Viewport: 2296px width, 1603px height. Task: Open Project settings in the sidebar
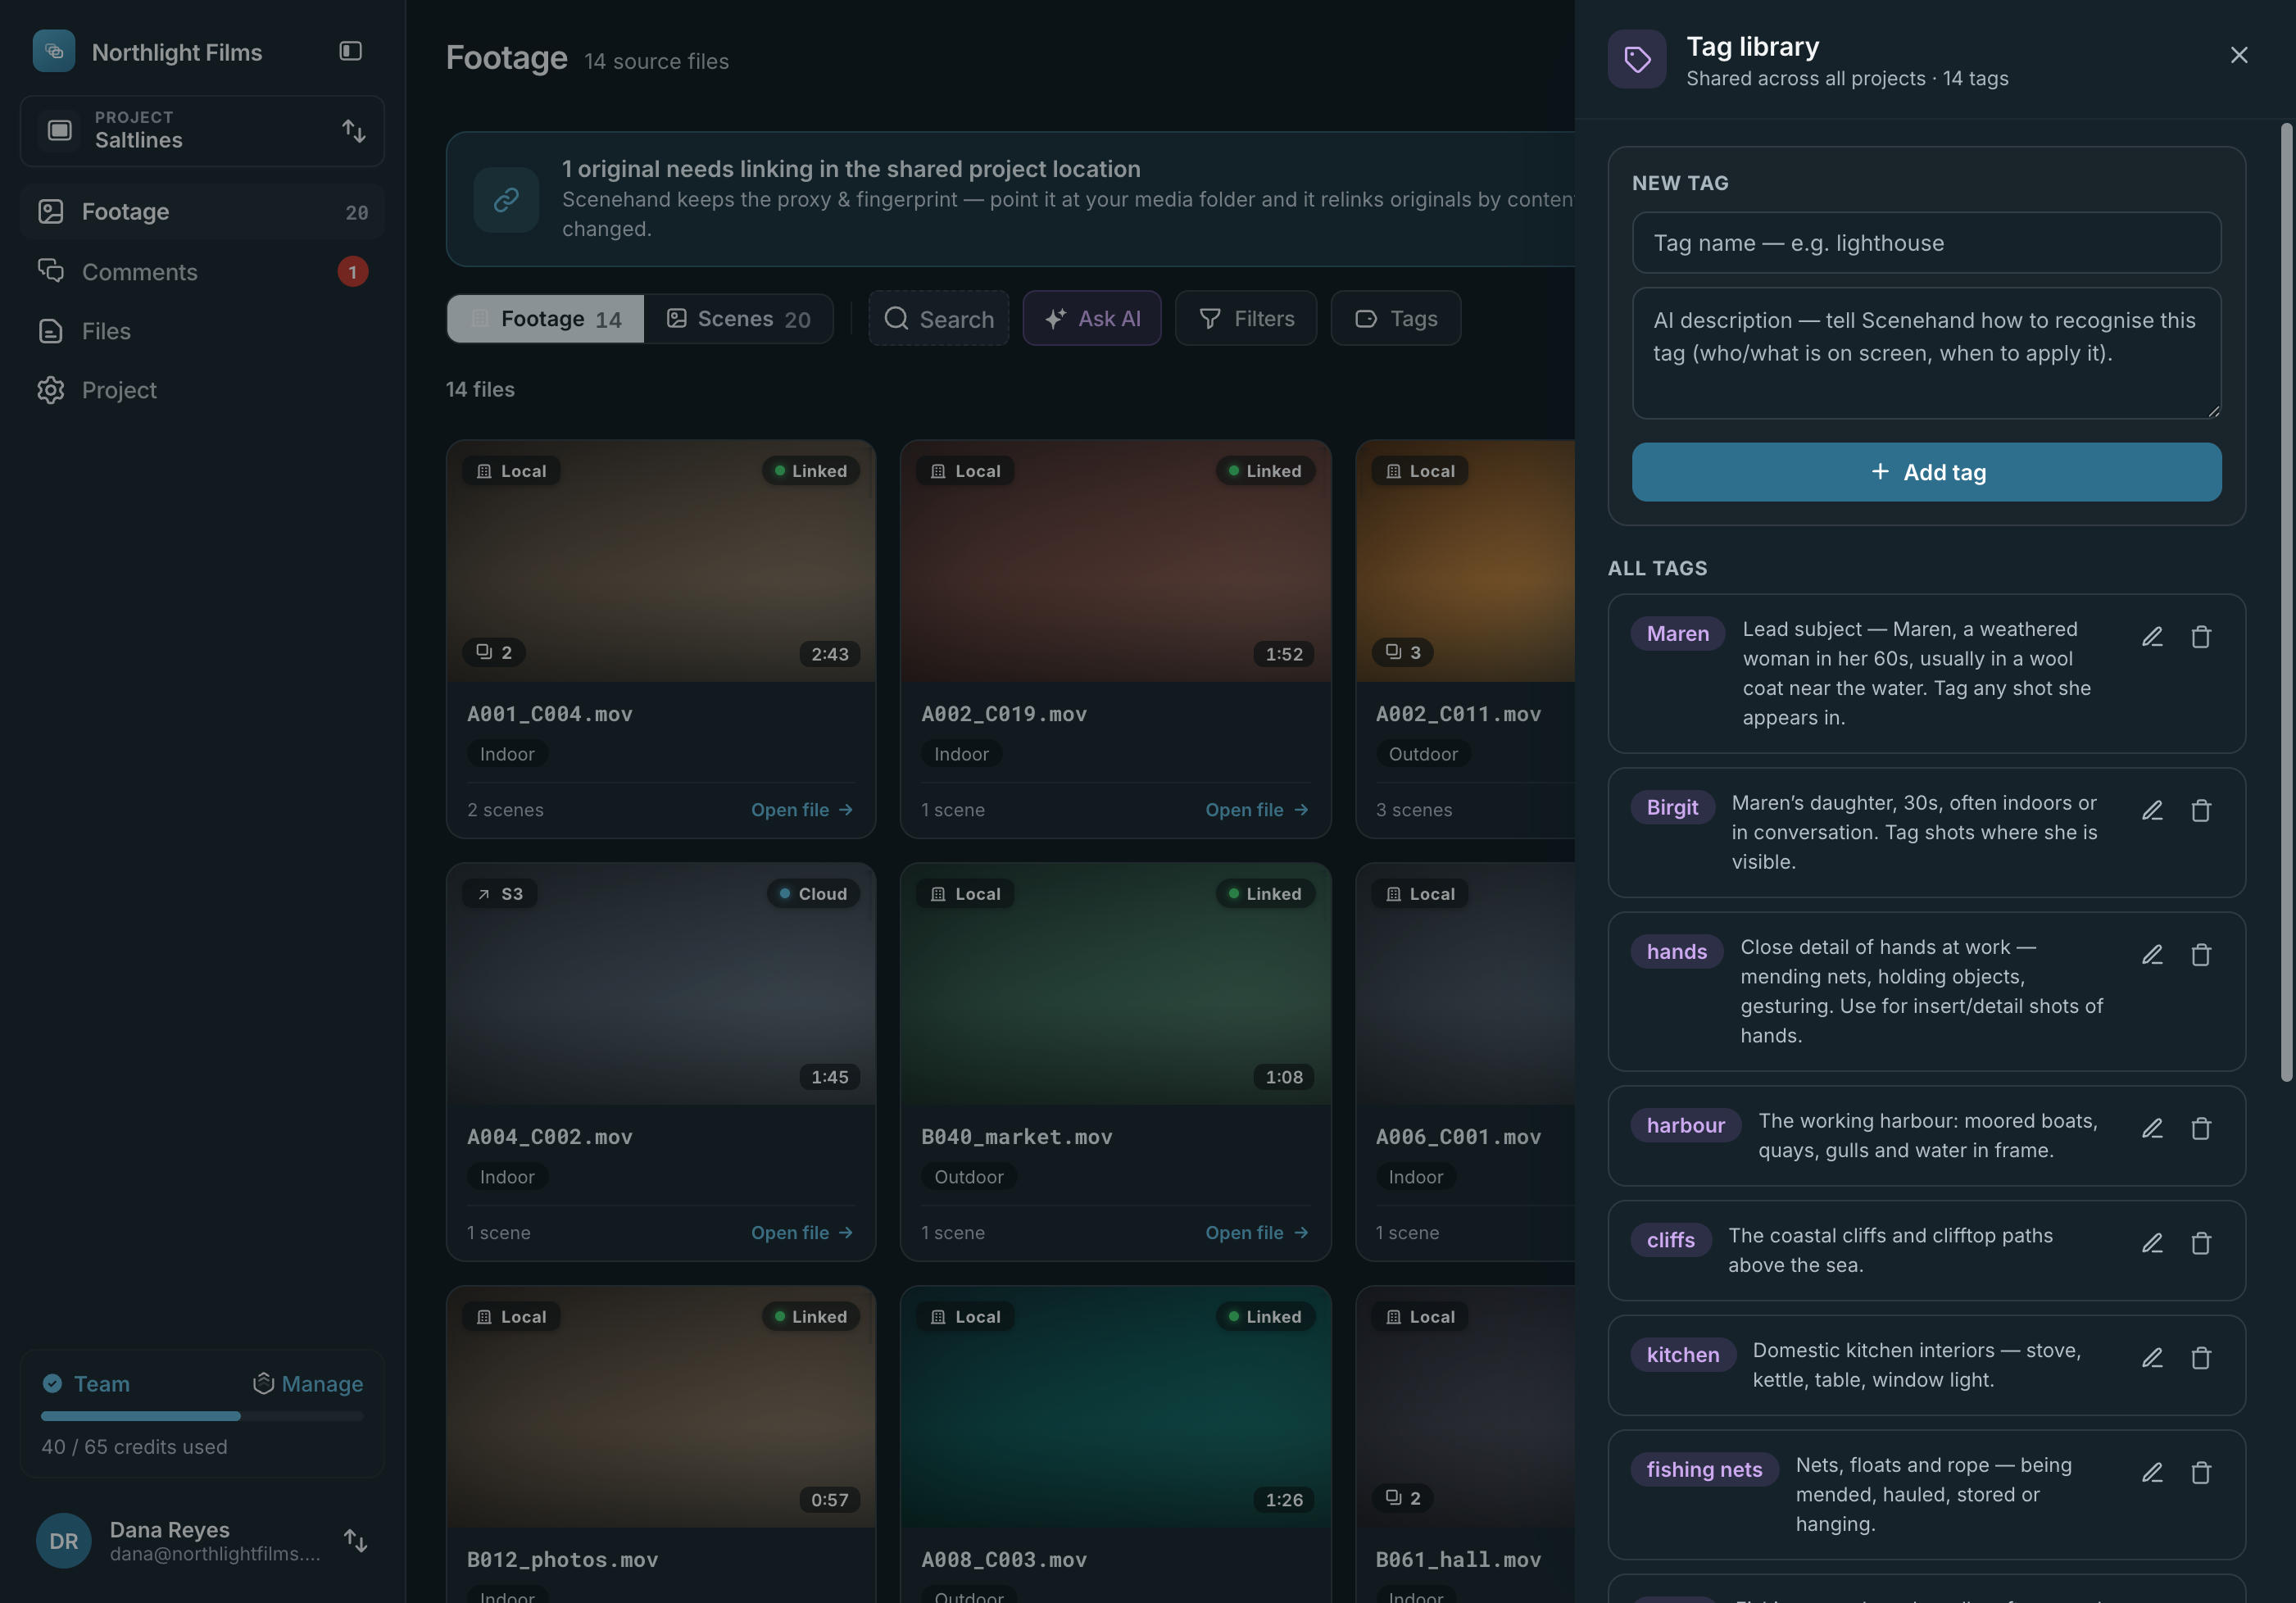coord(202,390)
